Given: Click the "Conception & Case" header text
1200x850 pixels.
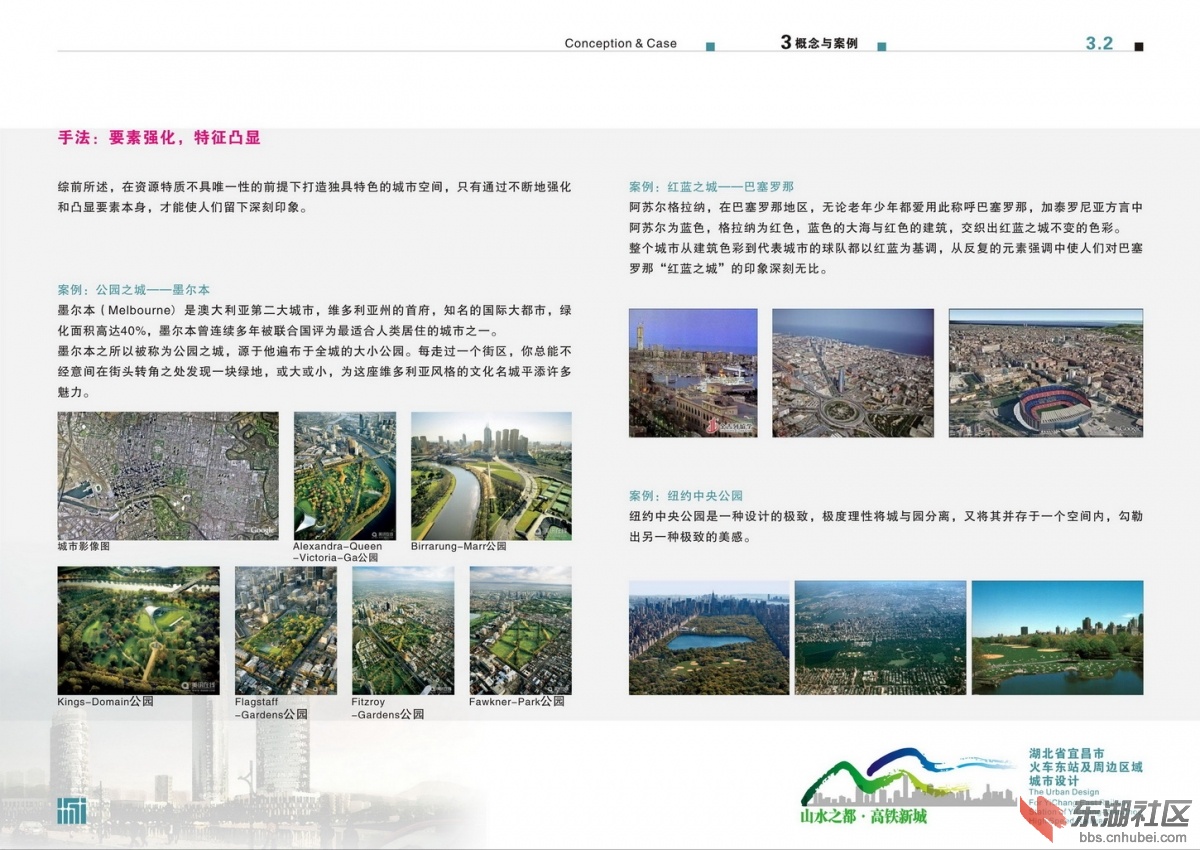Looking at the screenshot, I should pos(620,44).
